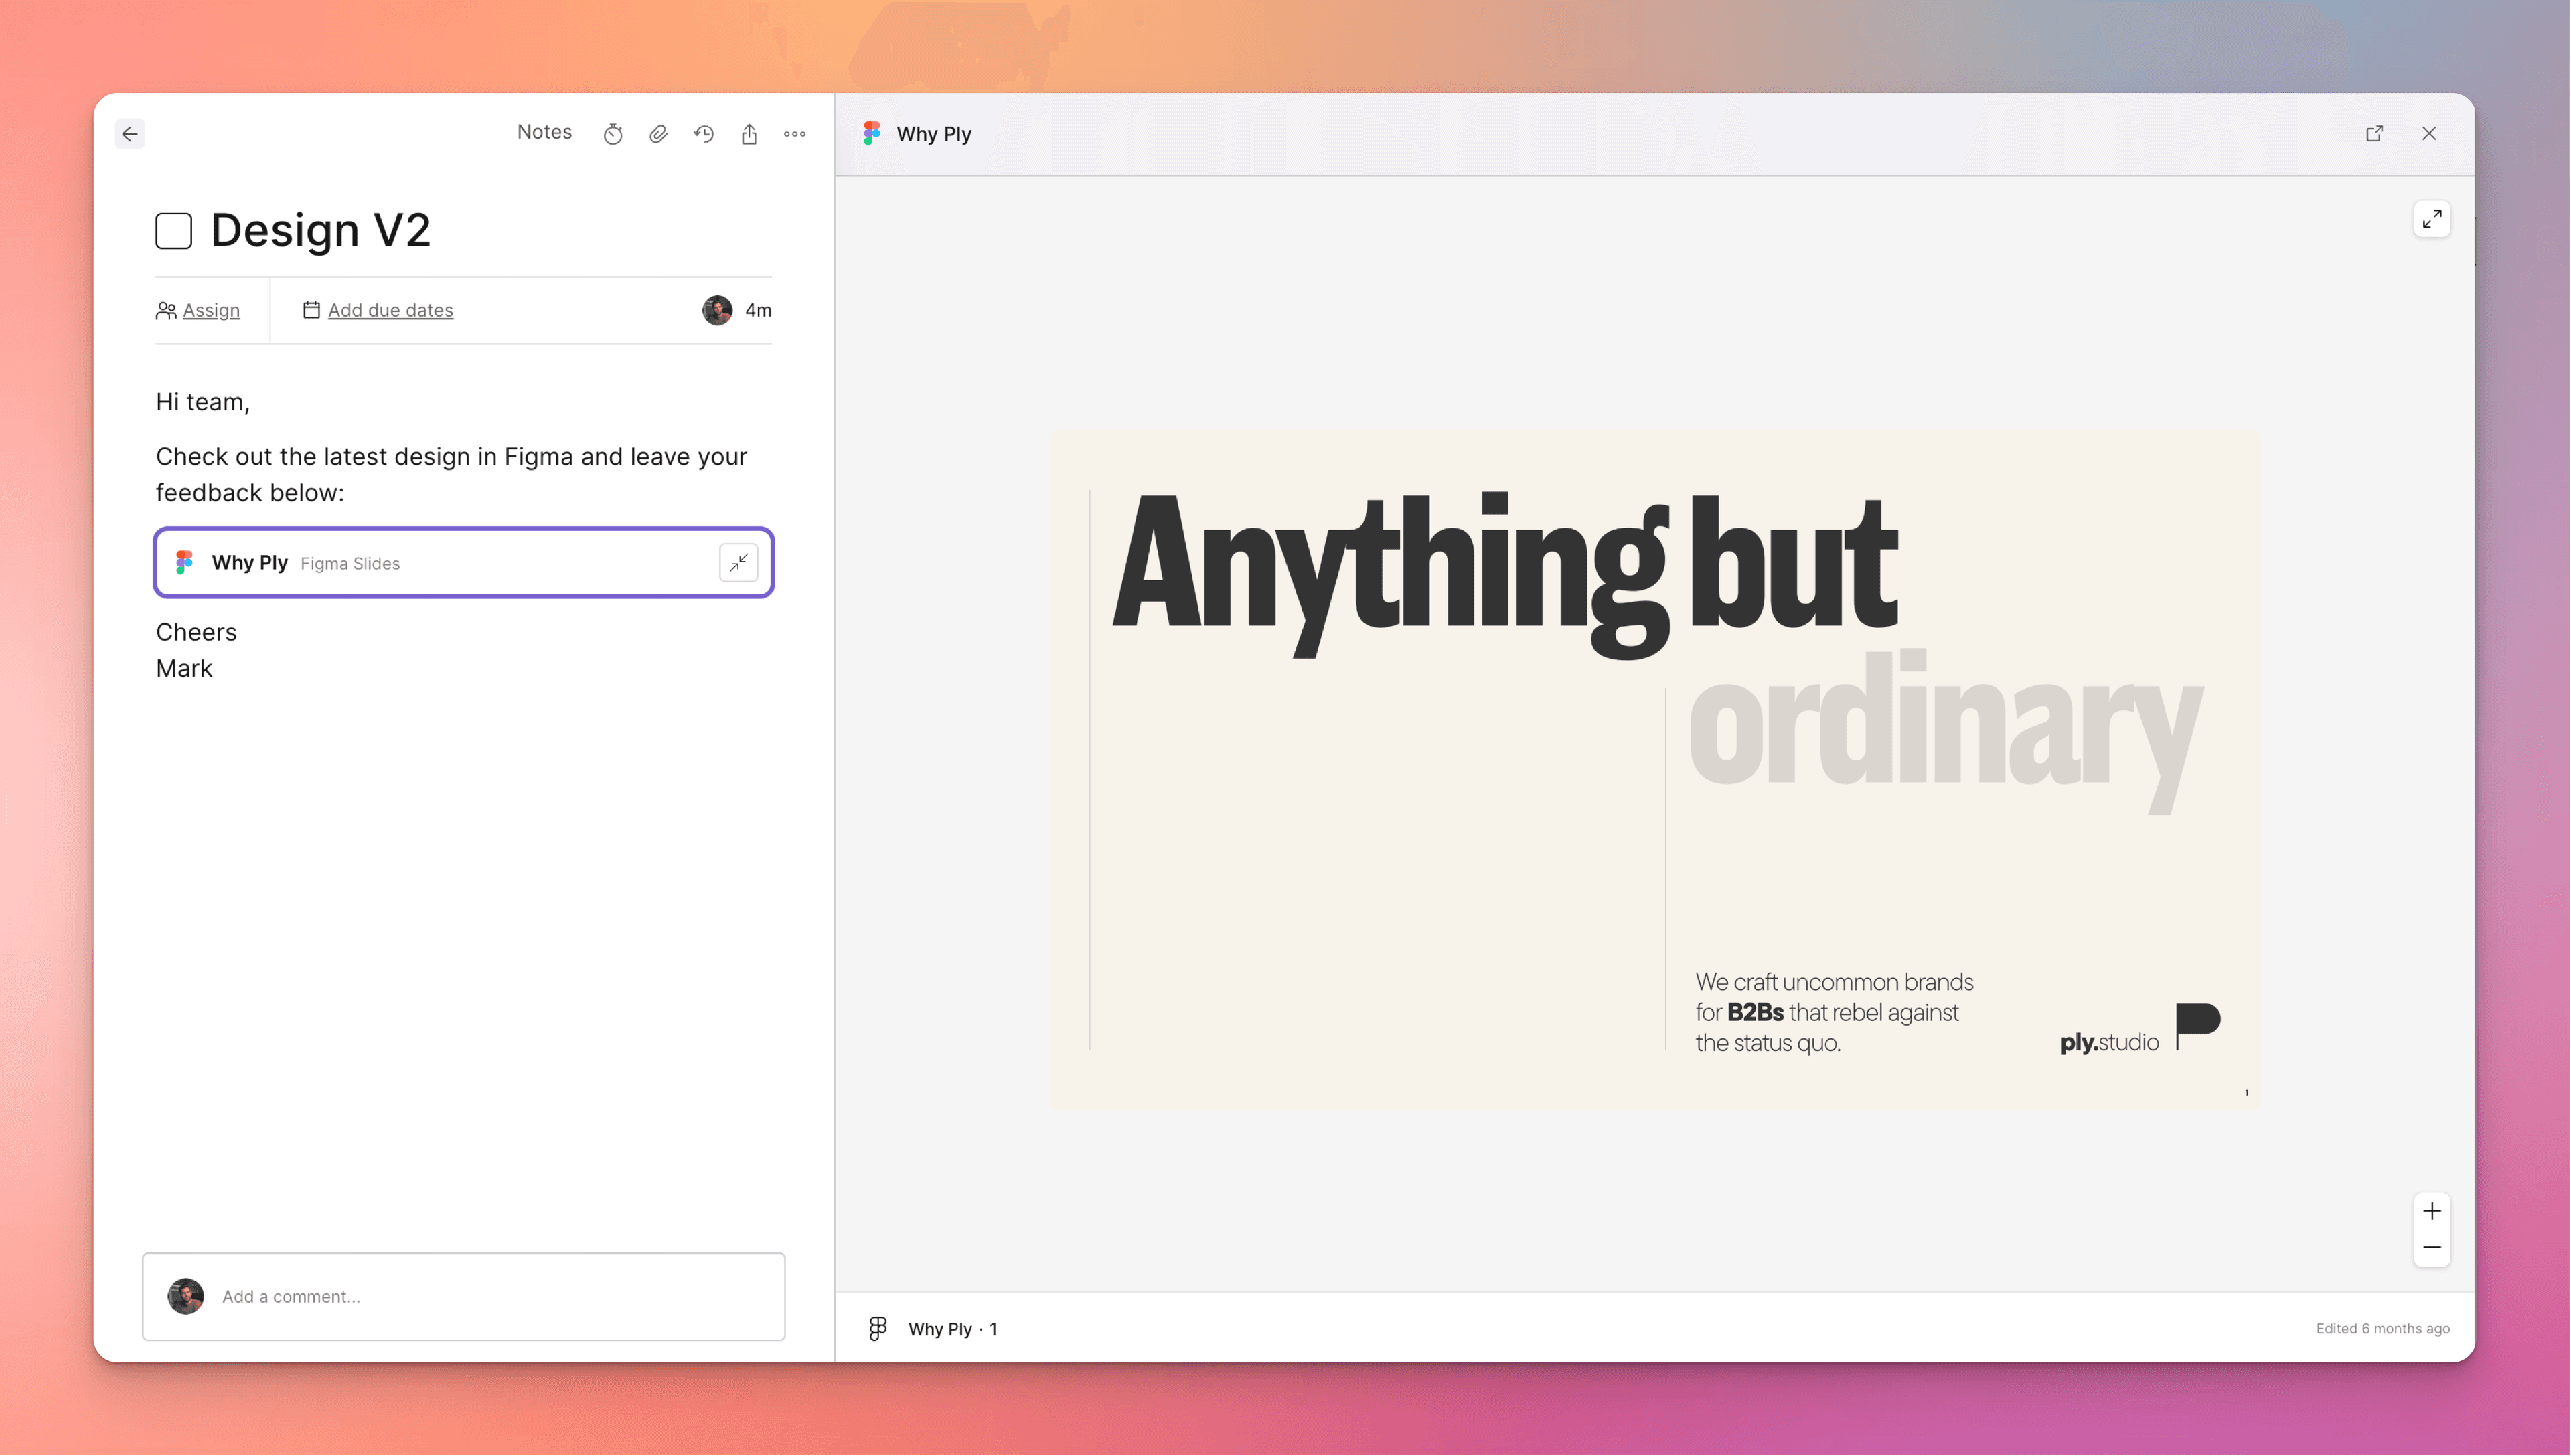2571x1456 pixels.
Task: Close the Why Ply preview panel
Action: (2429, 133)
